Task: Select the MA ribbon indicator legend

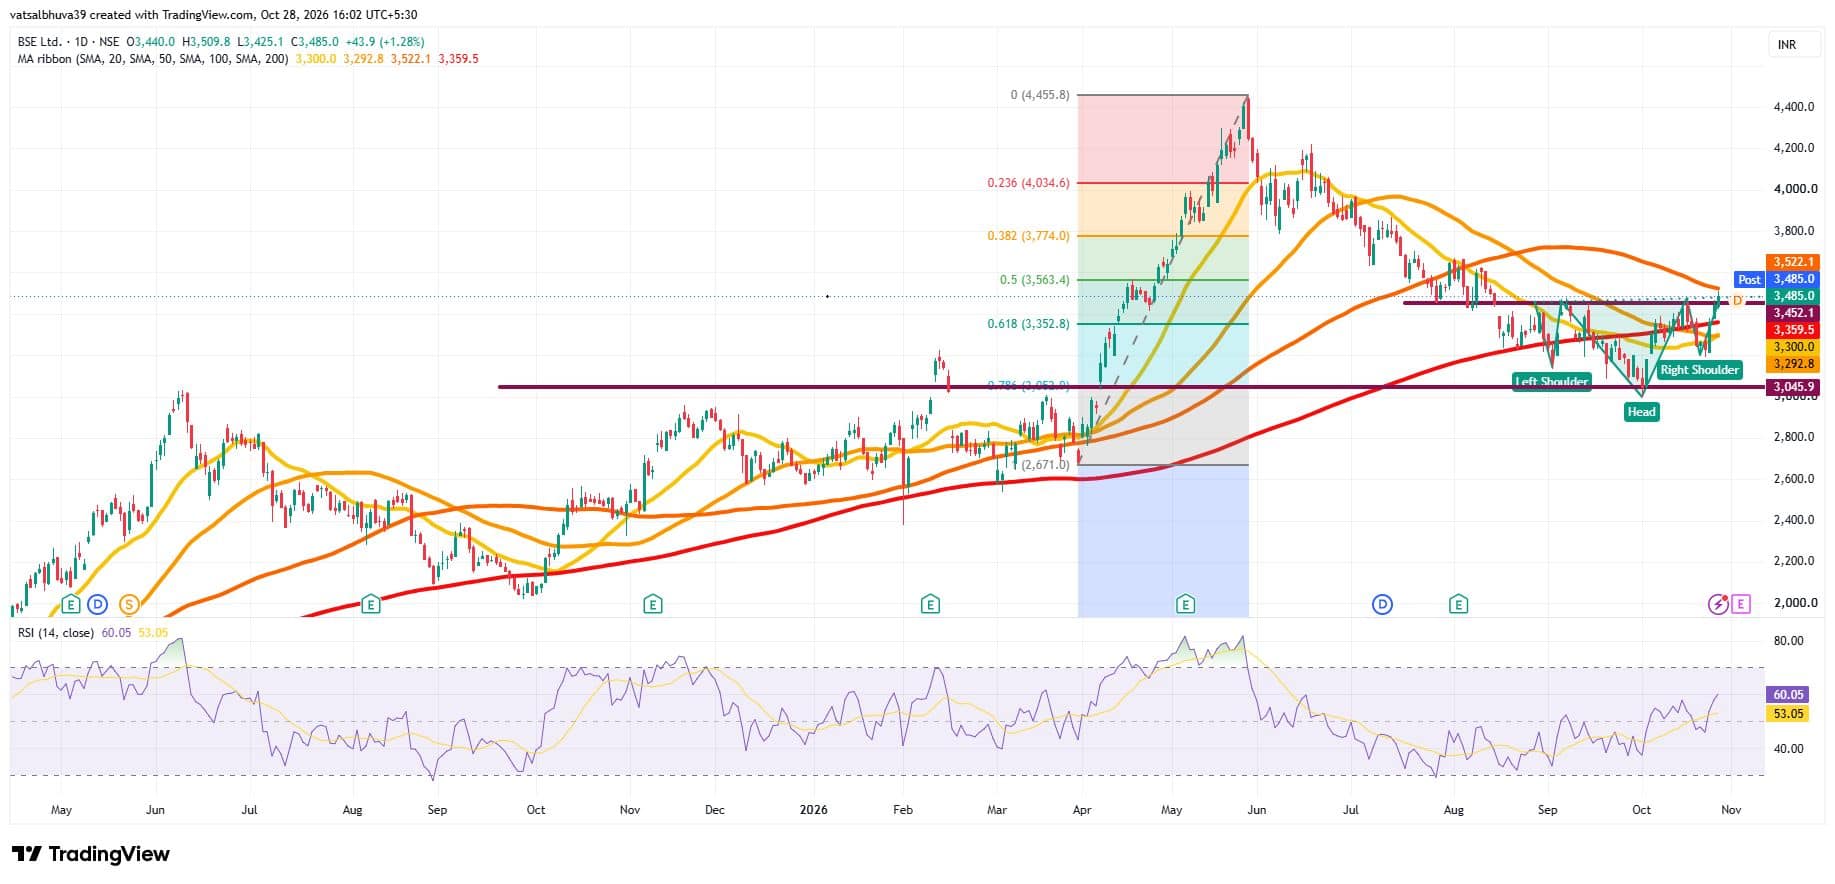Action: tap(153, 59)
